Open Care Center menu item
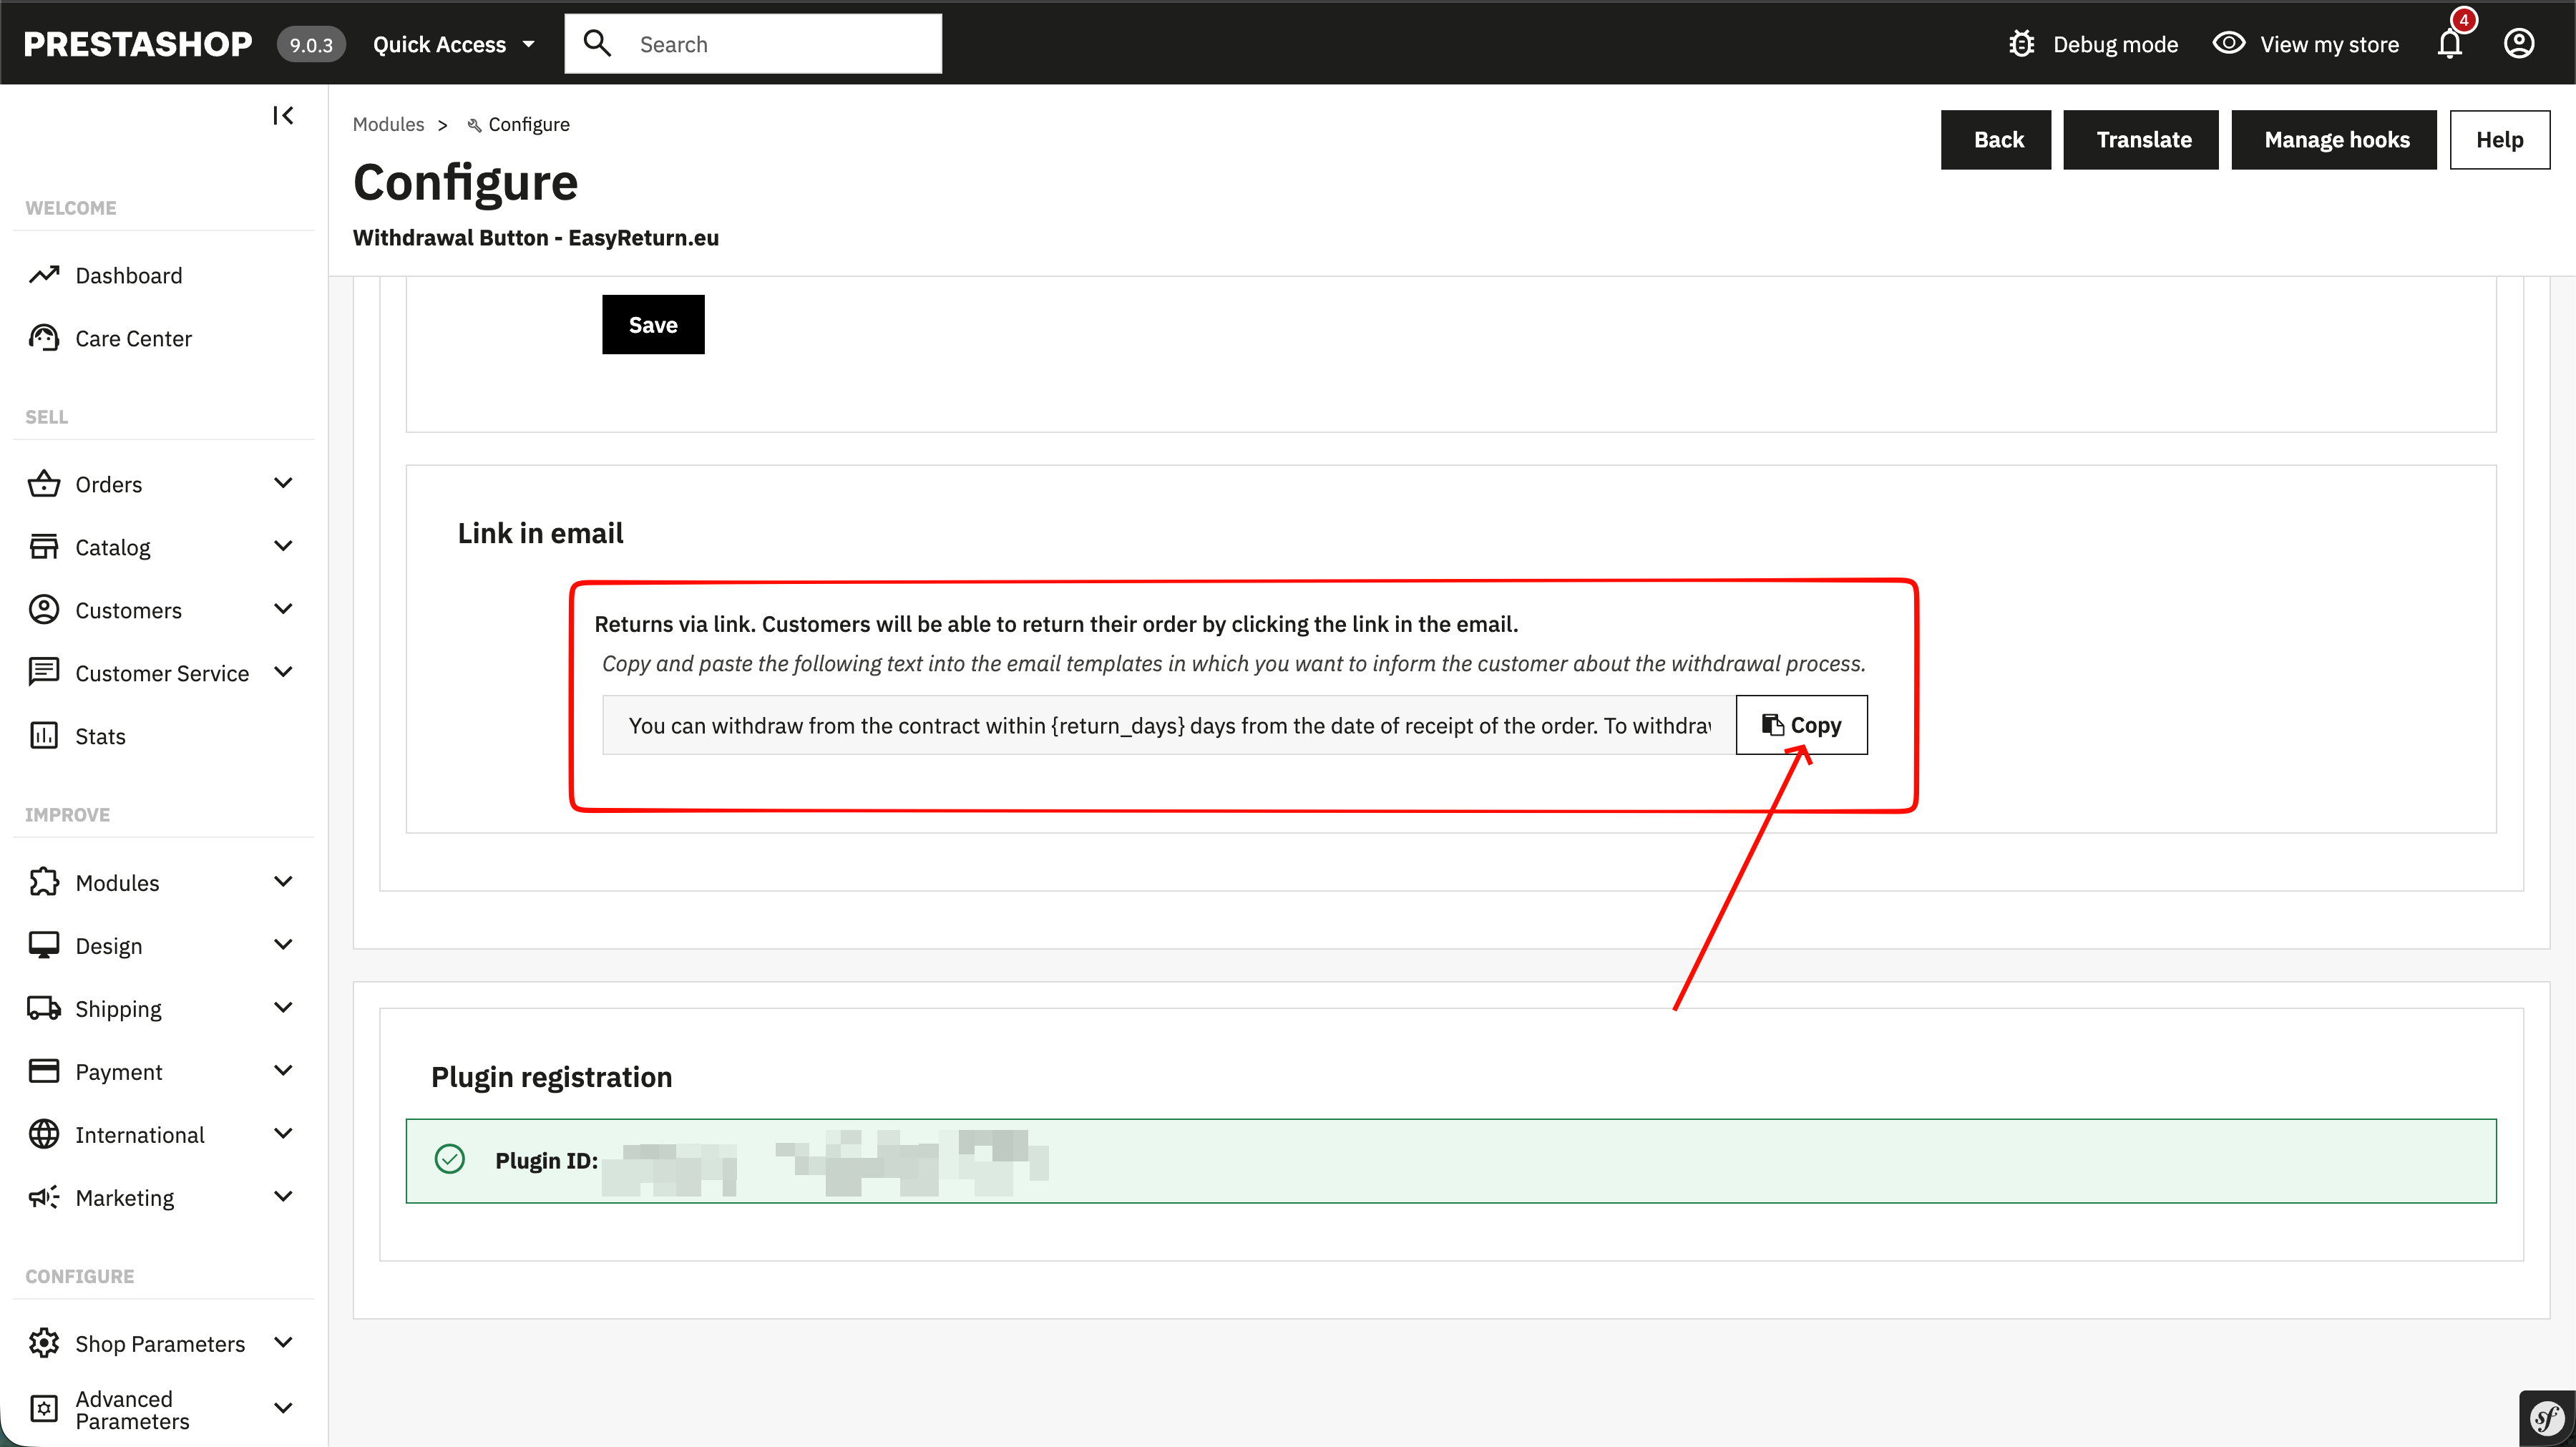The image size is (2576, 1447). [x=133, y=338]
